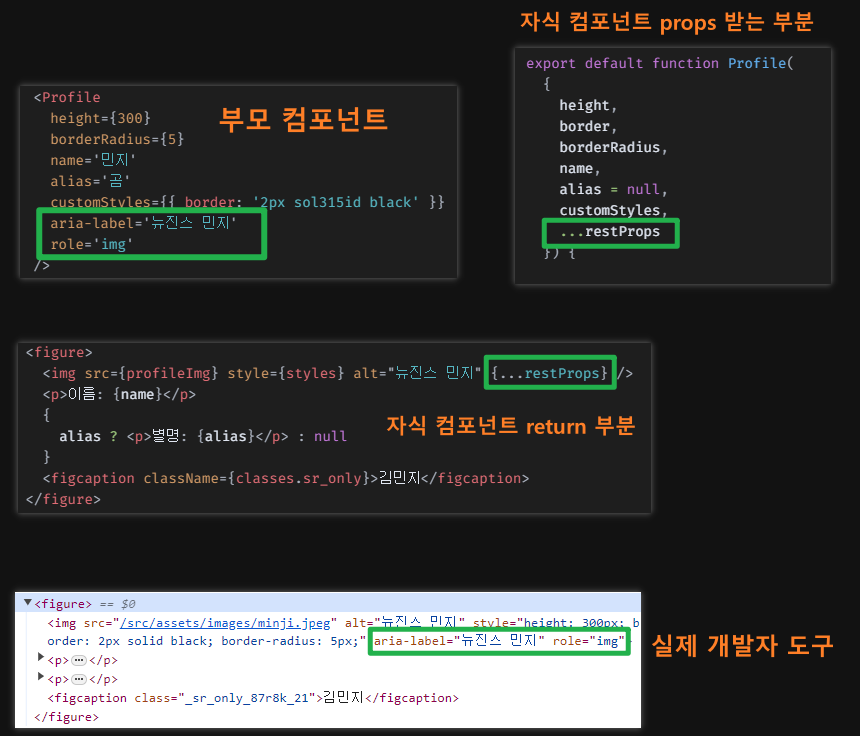Screen dimensions: 860x736
Task: Expand the first p element in DevTools
Action: pos(41,656)
